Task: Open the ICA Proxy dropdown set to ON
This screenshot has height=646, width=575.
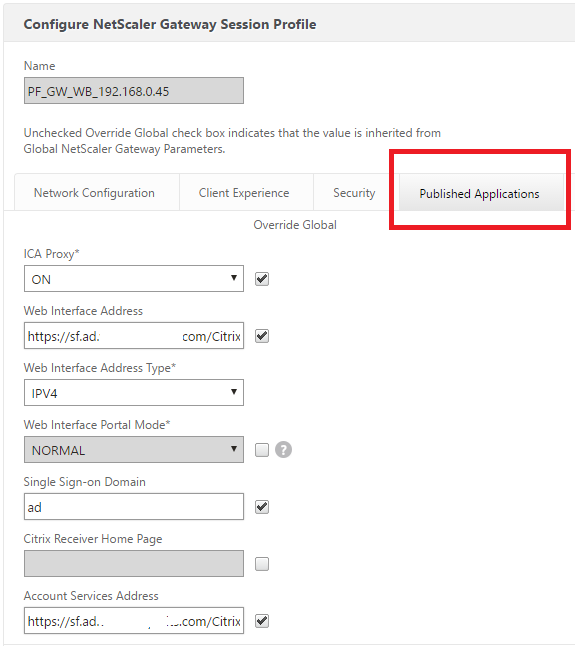Action: 134,279
